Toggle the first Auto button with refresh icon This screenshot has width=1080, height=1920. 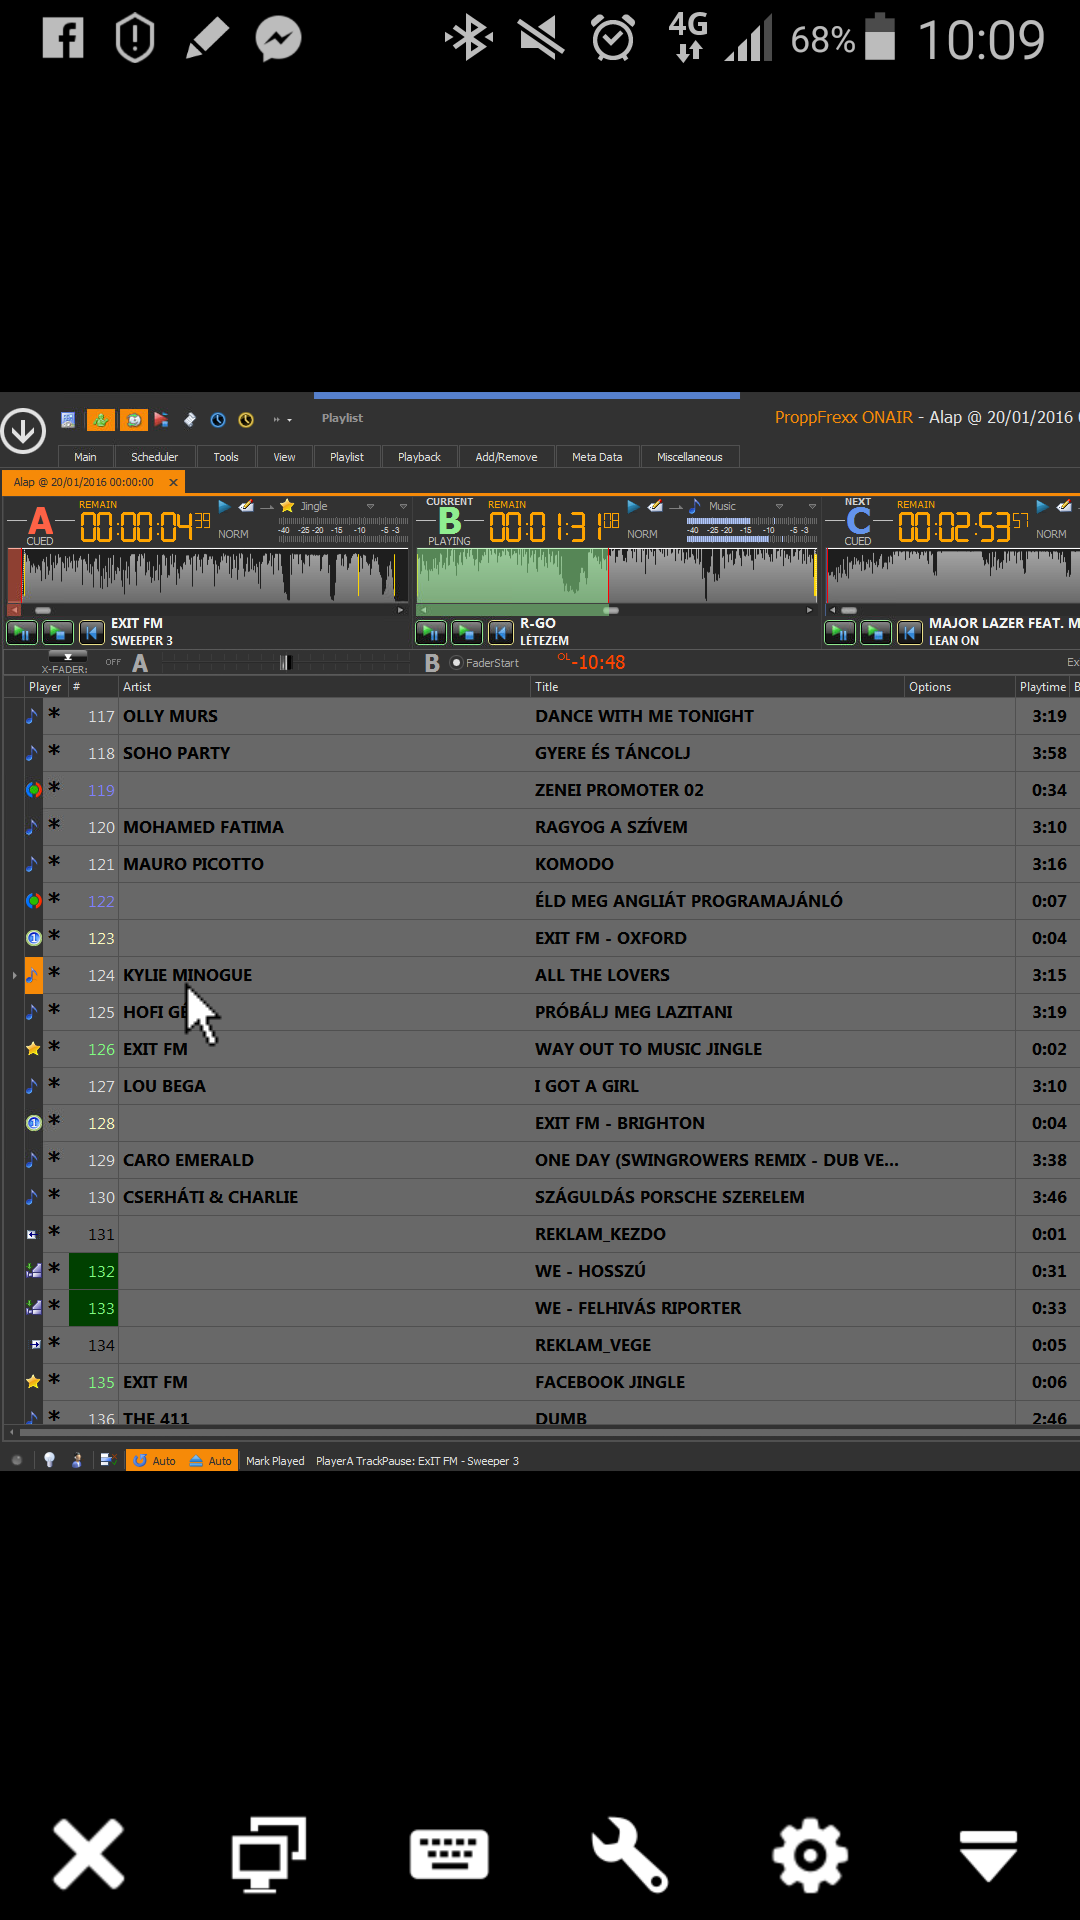click(154, 1461)
